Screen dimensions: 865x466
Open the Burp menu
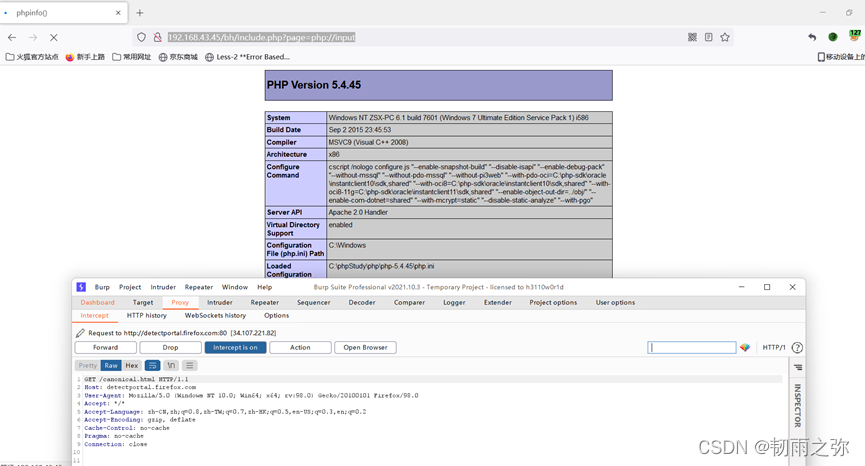click(102, 287)
